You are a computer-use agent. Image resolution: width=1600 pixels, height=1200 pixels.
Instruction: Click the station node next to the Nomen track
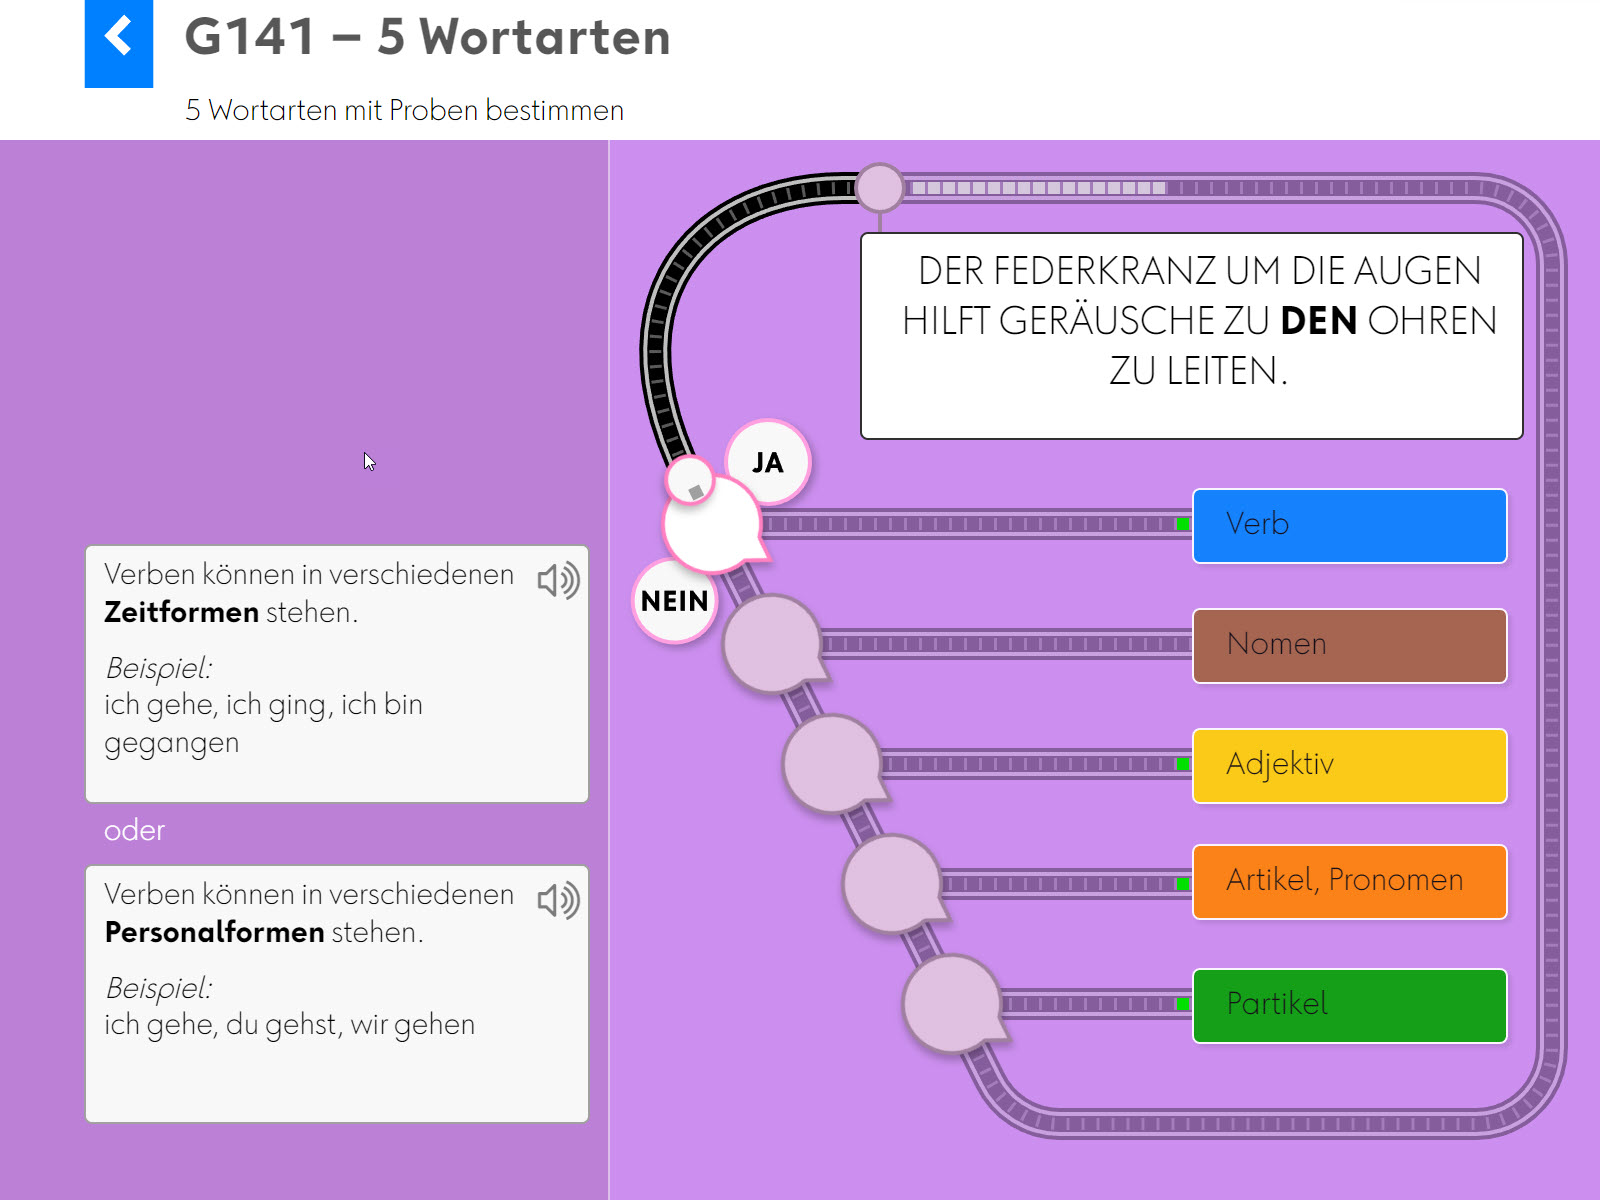(770, 645)
